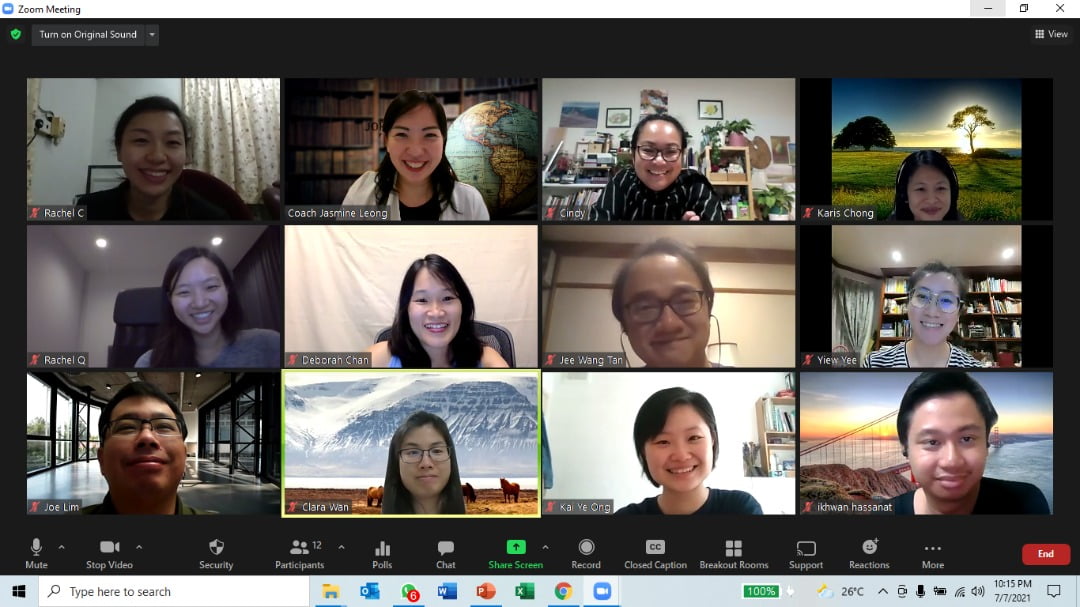This screenshot has height=607, width=1080.
Task: Select Coach Jasmine Leong's video tile
Action: pos(411,149)
